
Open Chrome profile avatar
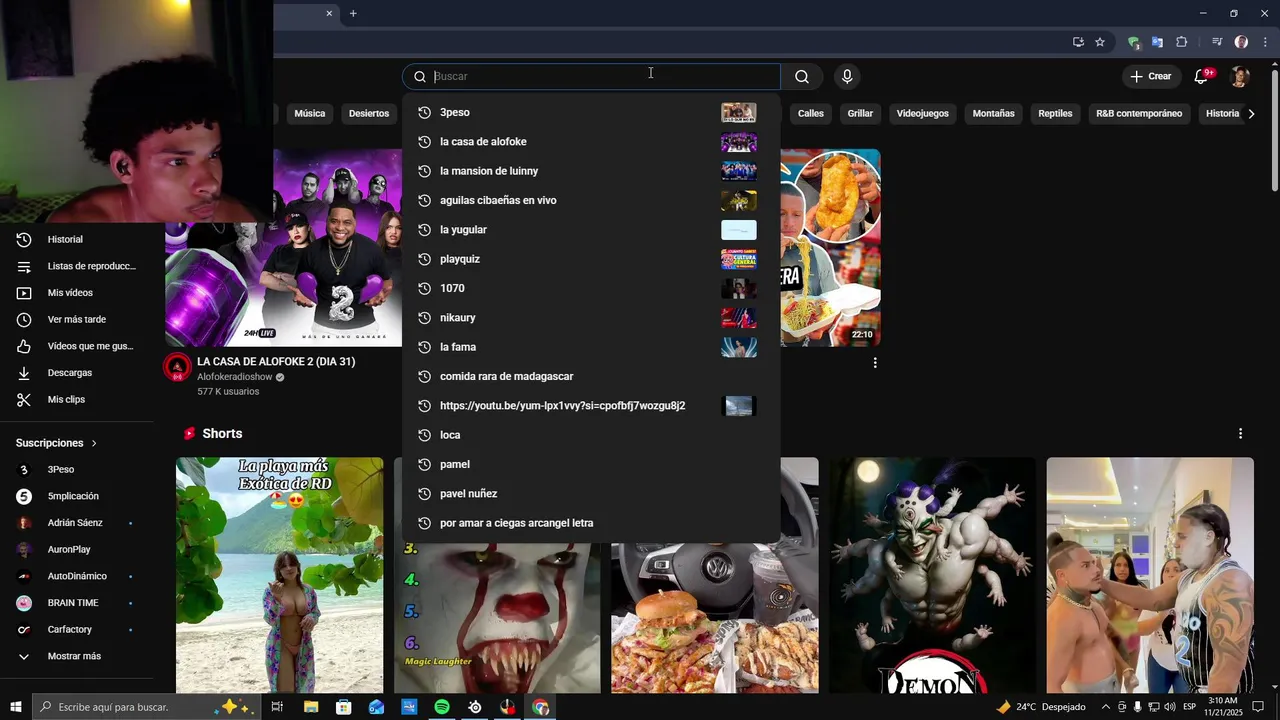1241,42
